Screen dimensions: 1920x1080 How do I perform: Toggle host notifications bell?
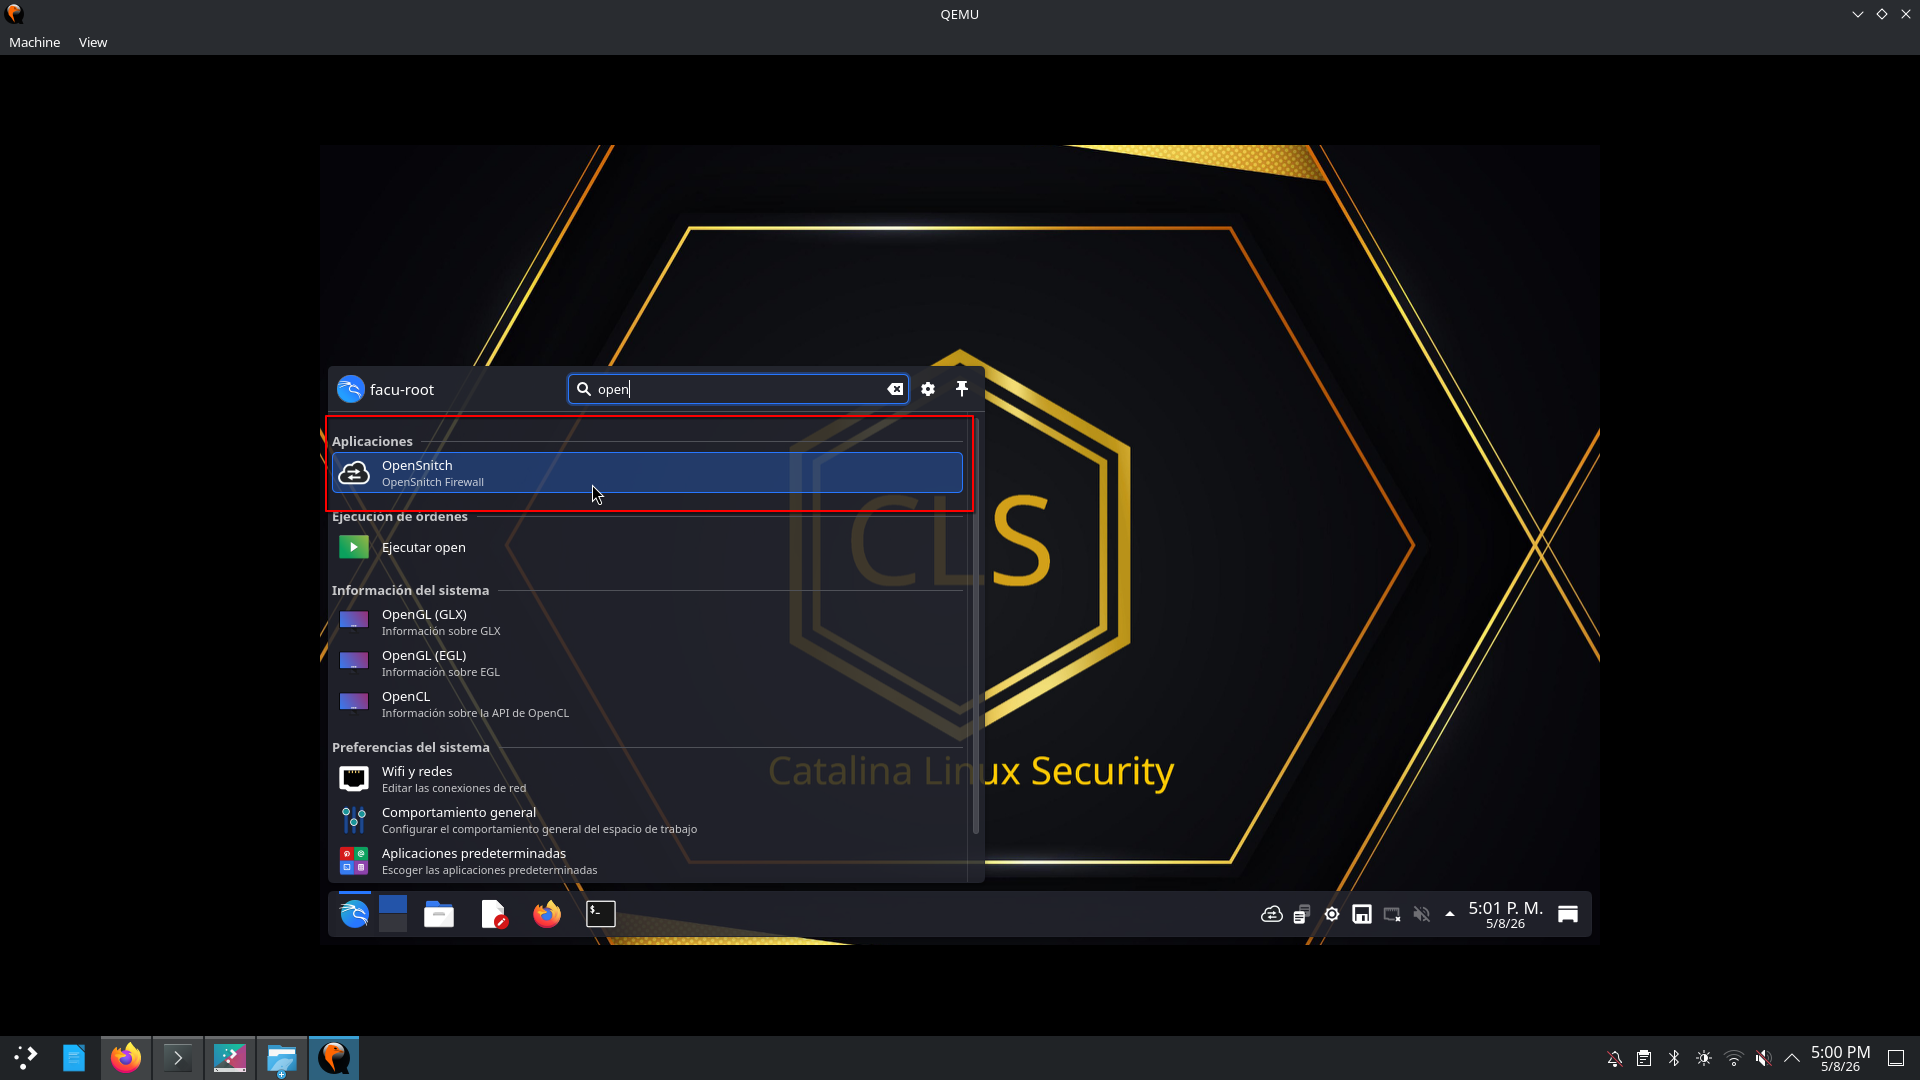[x=1615, y=1058]
